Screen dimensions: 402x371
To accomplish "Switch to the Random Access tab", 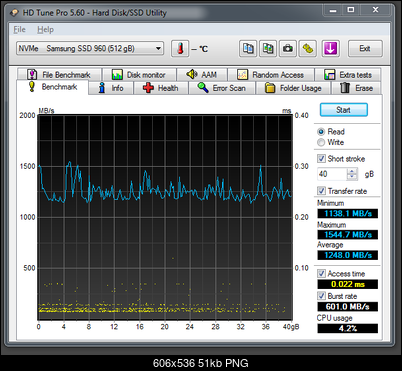I will [271, 75].
